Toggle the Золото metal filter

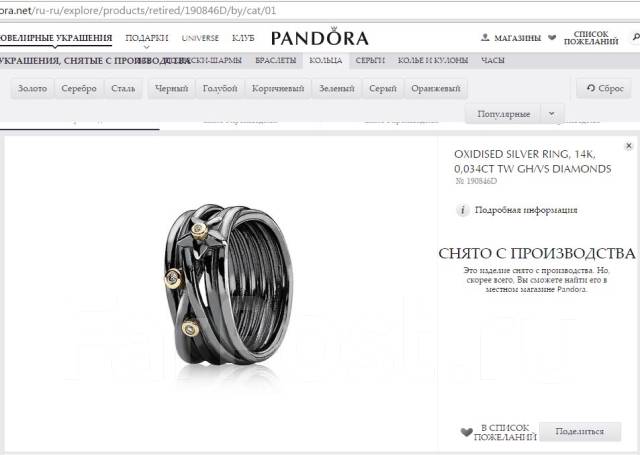click(32, 89)
